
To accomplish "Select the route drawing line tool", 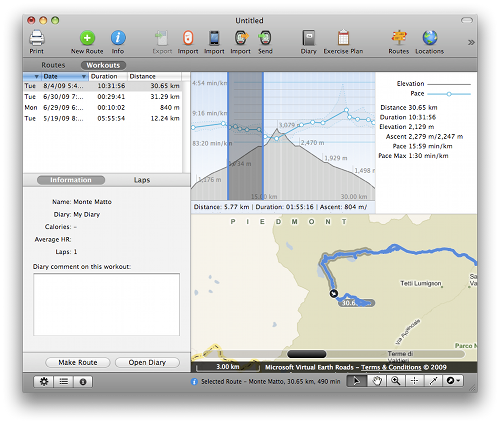I will tap(433, 381).
